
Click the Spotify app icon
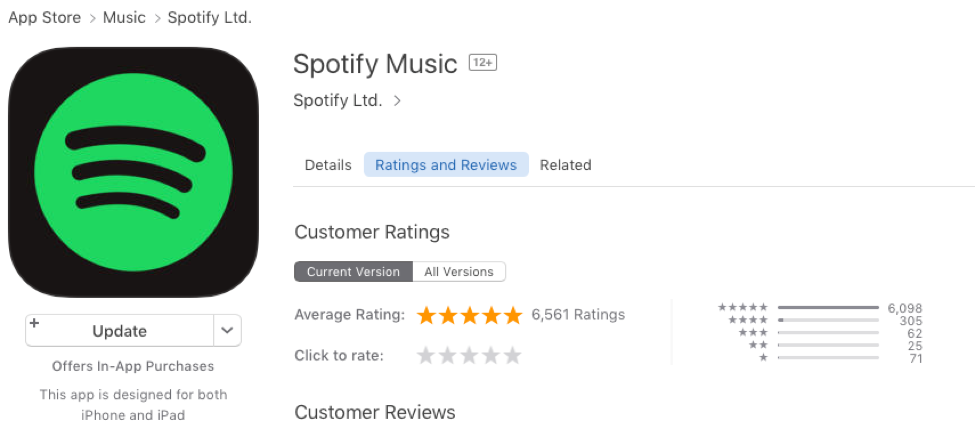tap(133, 171)
